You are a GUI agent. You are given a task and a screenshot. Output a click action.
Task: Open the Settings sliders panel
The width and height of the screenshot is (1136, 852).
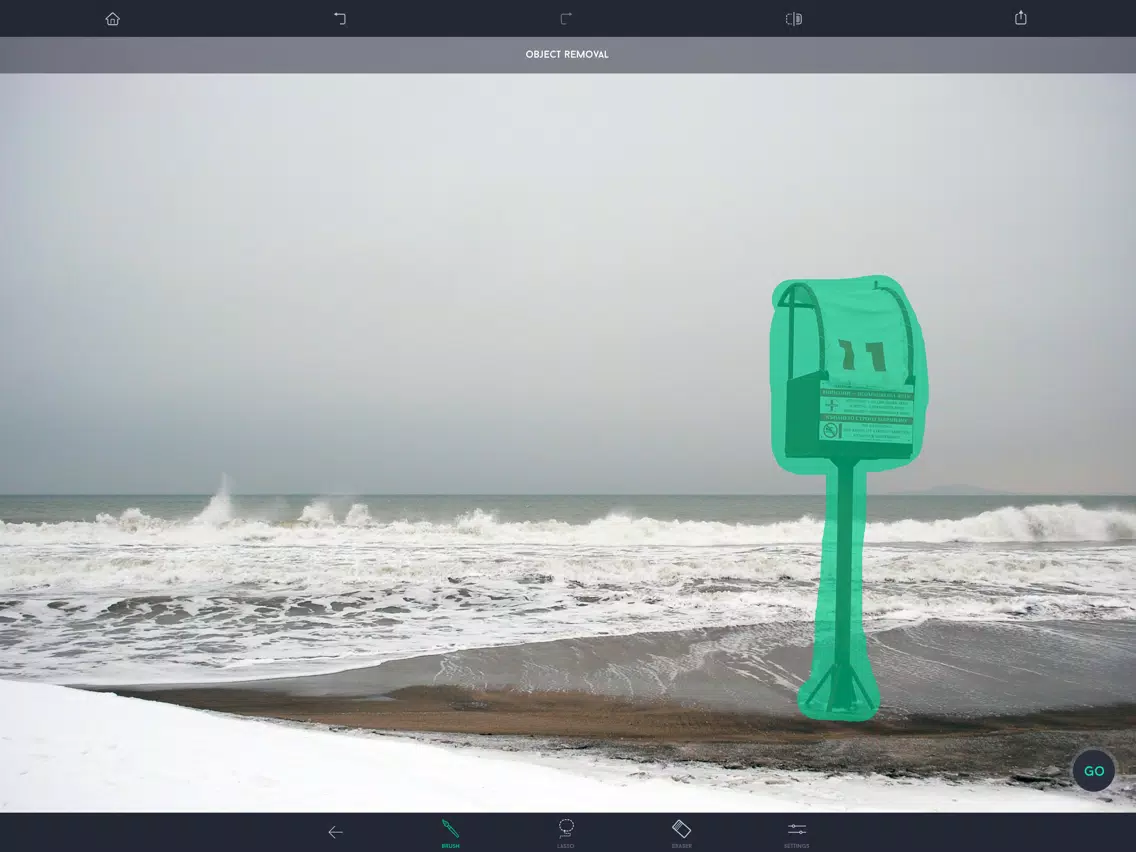[796, 833]
